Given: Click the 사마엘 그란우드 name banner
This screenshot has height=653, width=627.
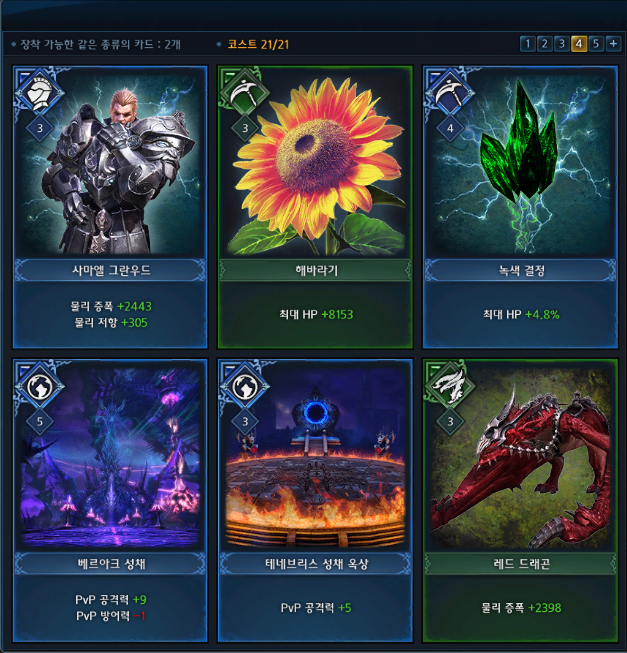Looking at the screenshot, I should 110,270.
